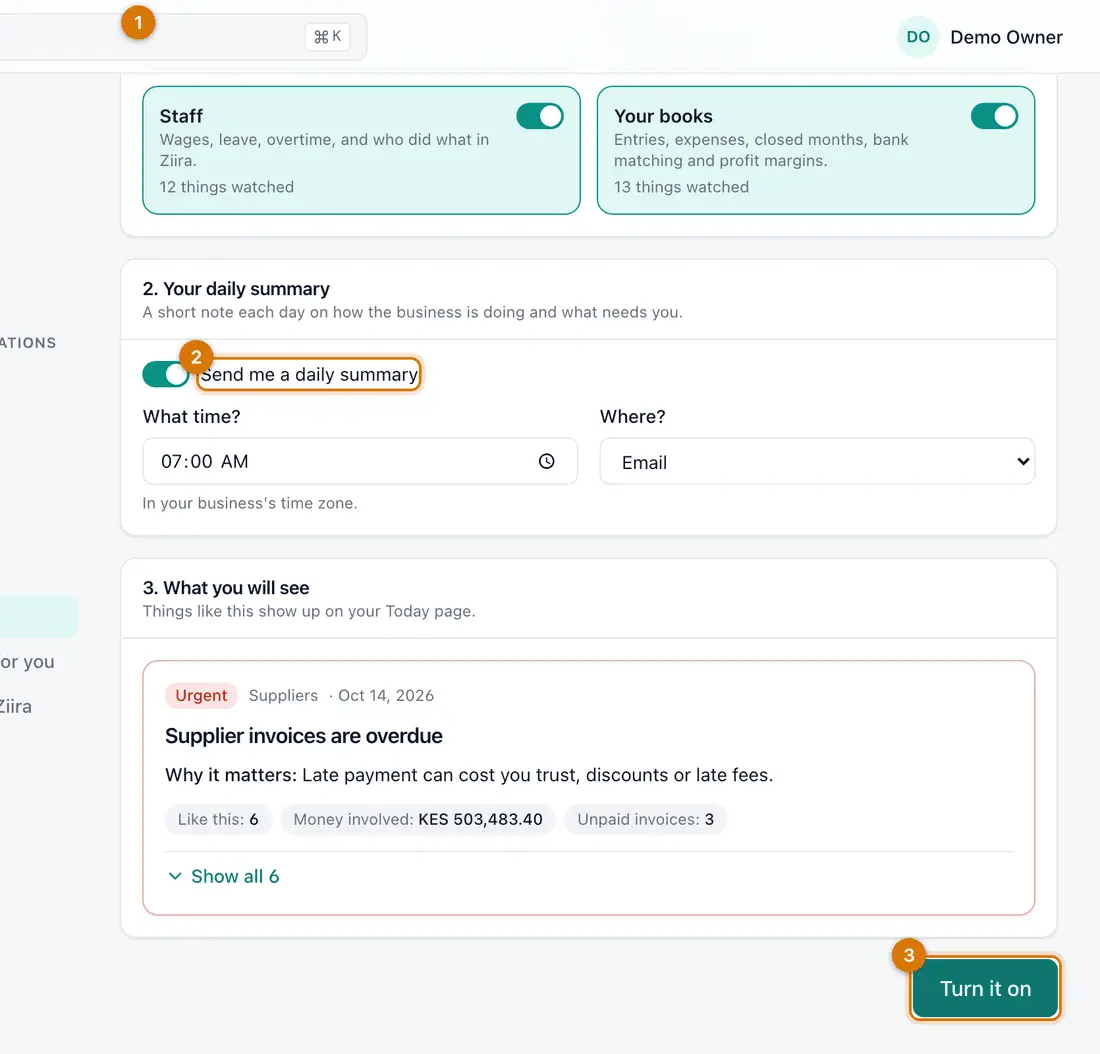Click the 3. What you will see heading

click(226, 587)
